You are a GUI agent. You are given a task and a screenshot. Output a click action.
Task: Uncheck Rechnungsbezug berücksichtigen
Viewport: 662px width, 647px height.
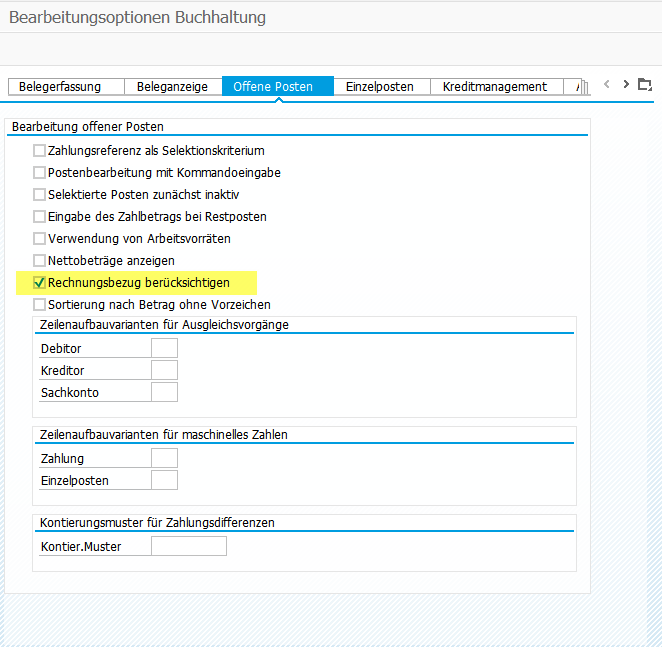coord(40,283)
